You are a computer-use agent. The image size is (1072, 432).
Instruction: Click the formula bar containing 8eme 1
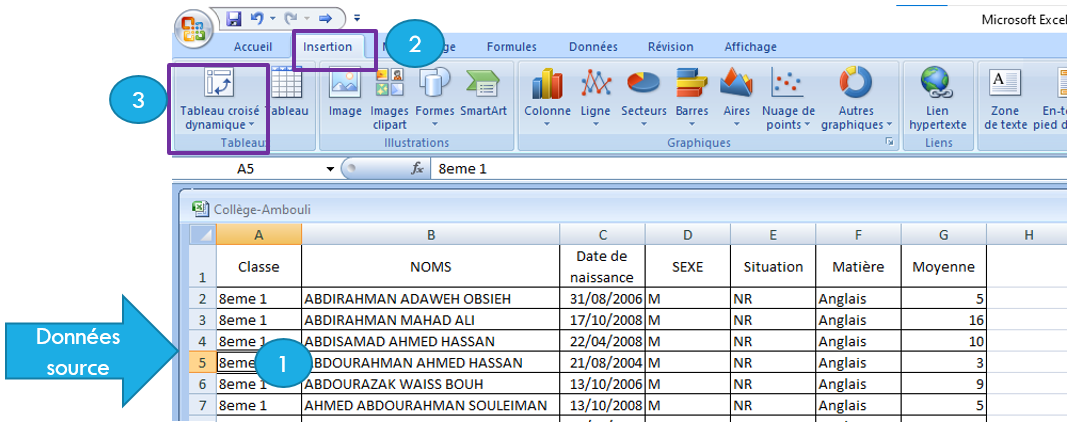[x=749, y=169]
